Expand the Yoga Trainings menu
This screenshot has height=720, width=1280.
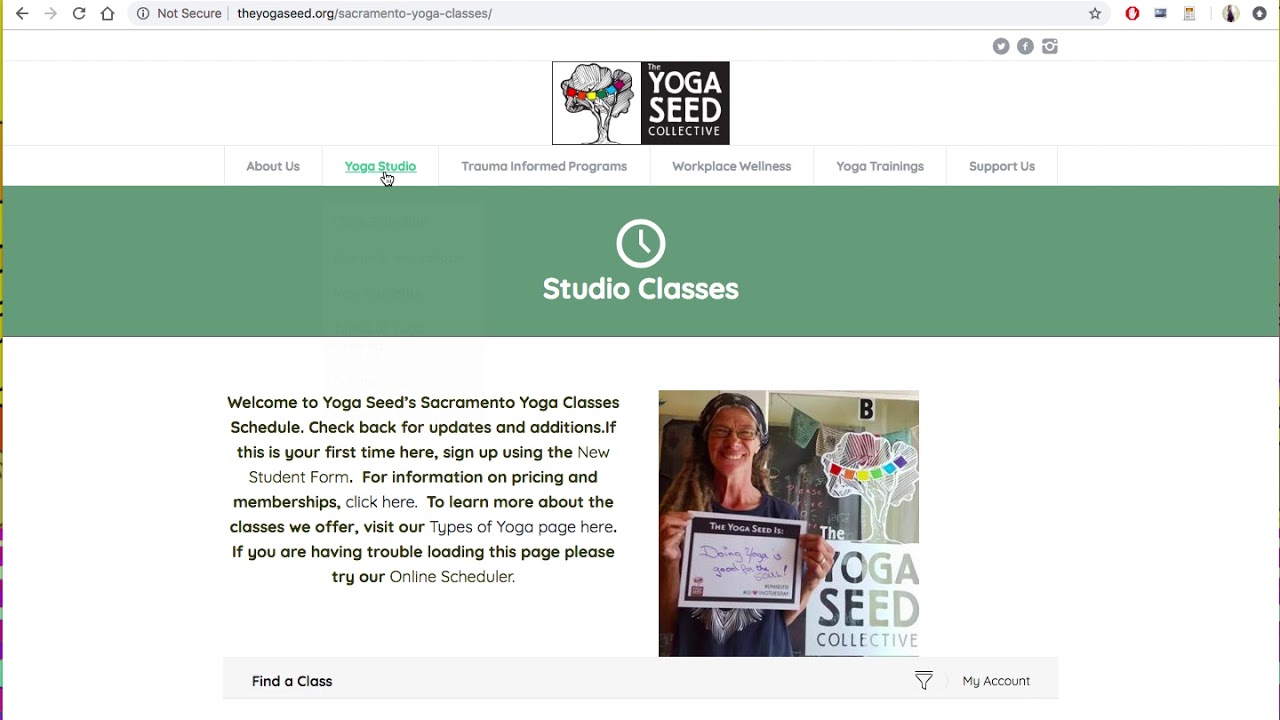[x=880, y=166]
